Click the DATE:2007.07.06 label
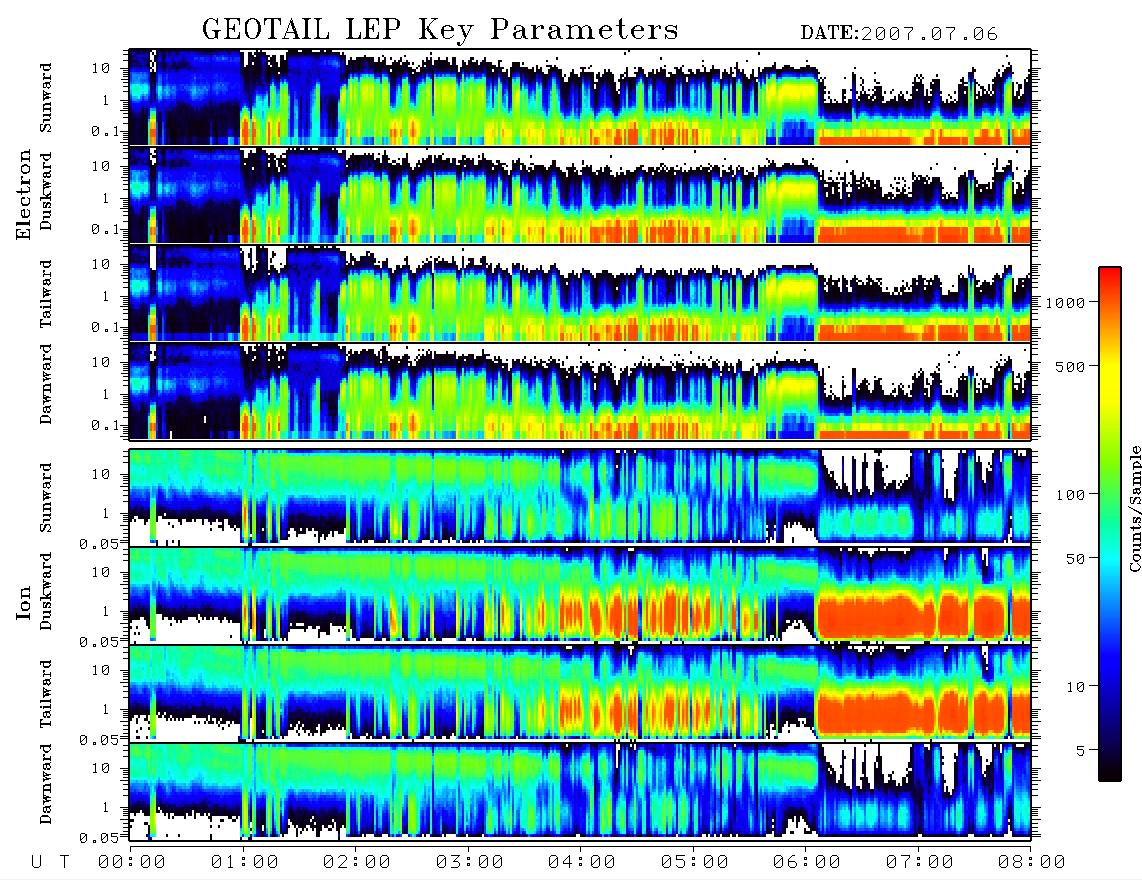Image resolution: width=1142 pixels, height=880 pixels. (899, 34)
